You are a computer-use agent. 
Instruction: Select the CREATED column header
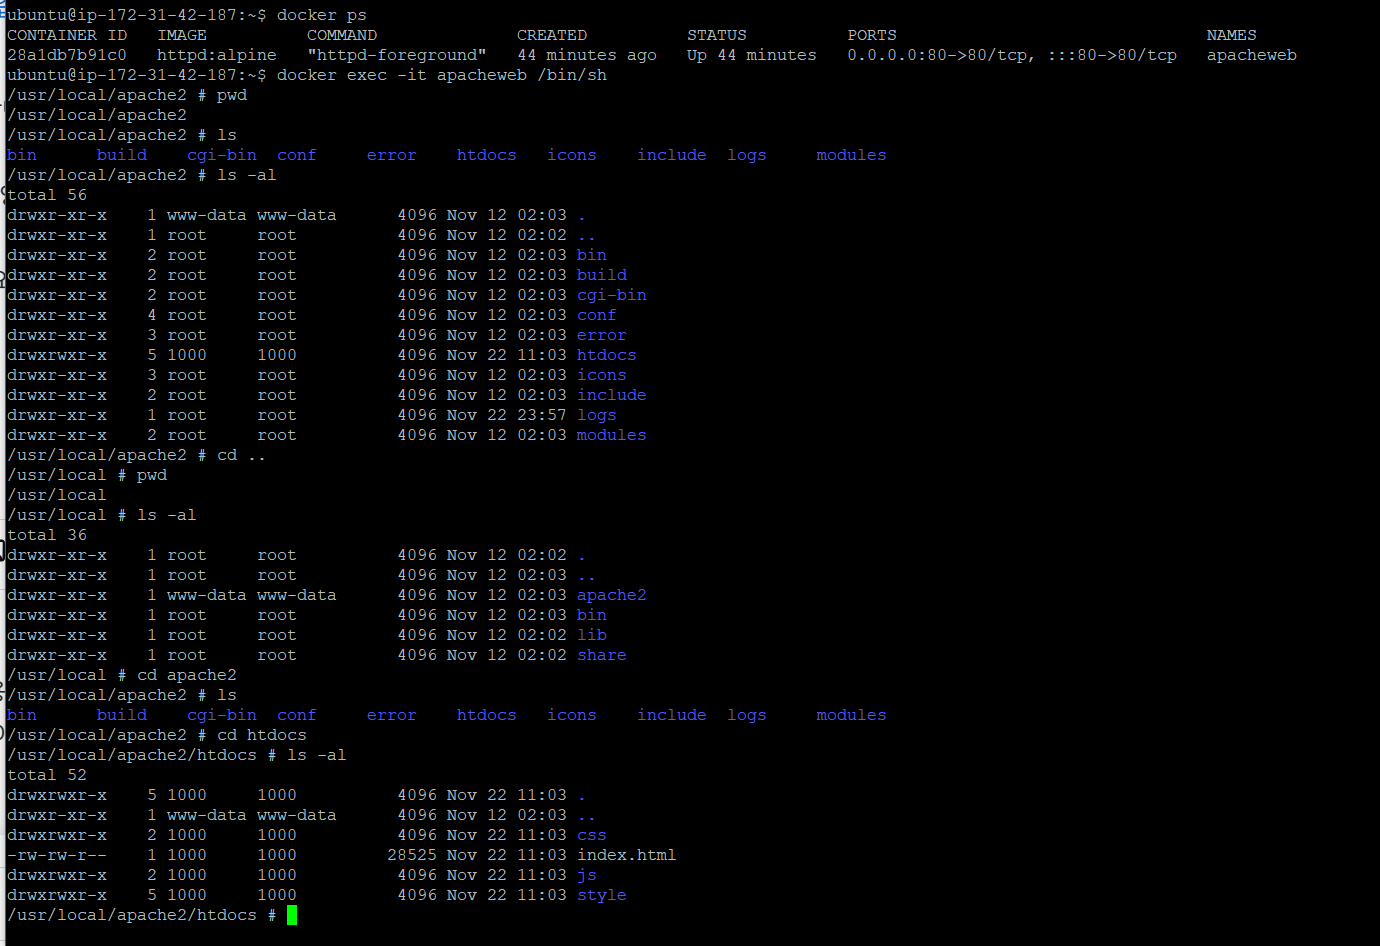(552, 35)
